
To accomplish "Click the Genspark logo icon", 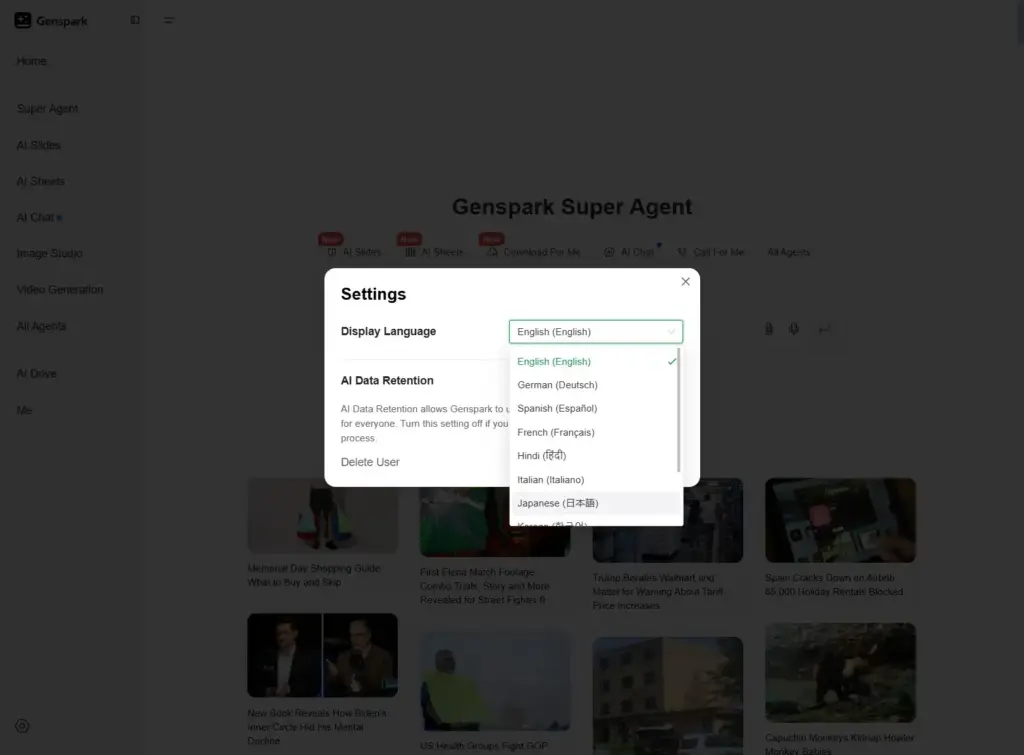I will click(x=23, y=20).
